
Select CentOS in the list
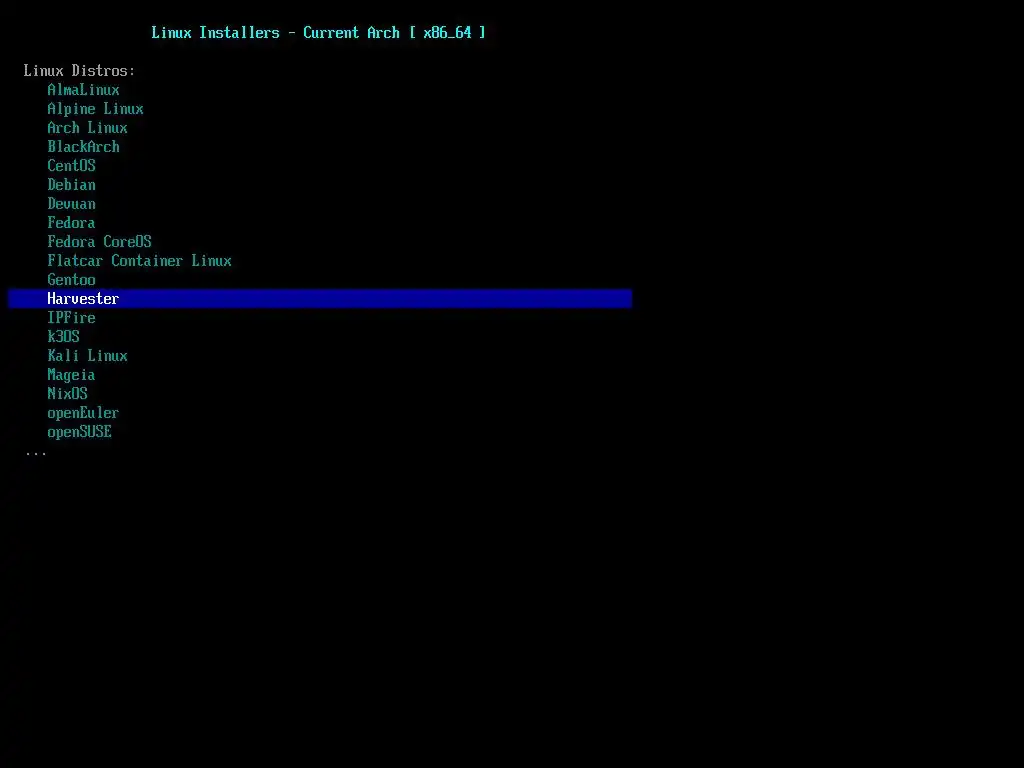coord(71,166)
